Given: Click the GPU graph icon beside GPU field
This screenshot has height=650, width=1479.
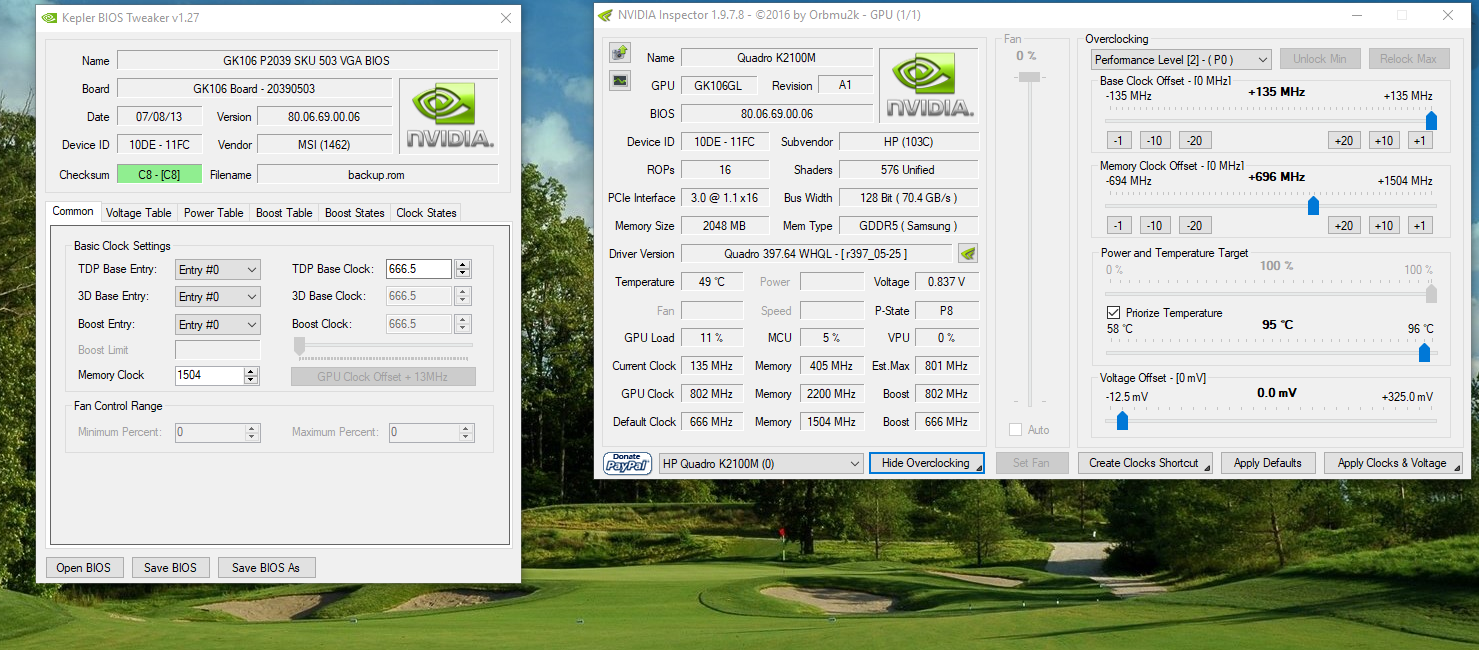Looking at the screenshot, I should [620, 81].
